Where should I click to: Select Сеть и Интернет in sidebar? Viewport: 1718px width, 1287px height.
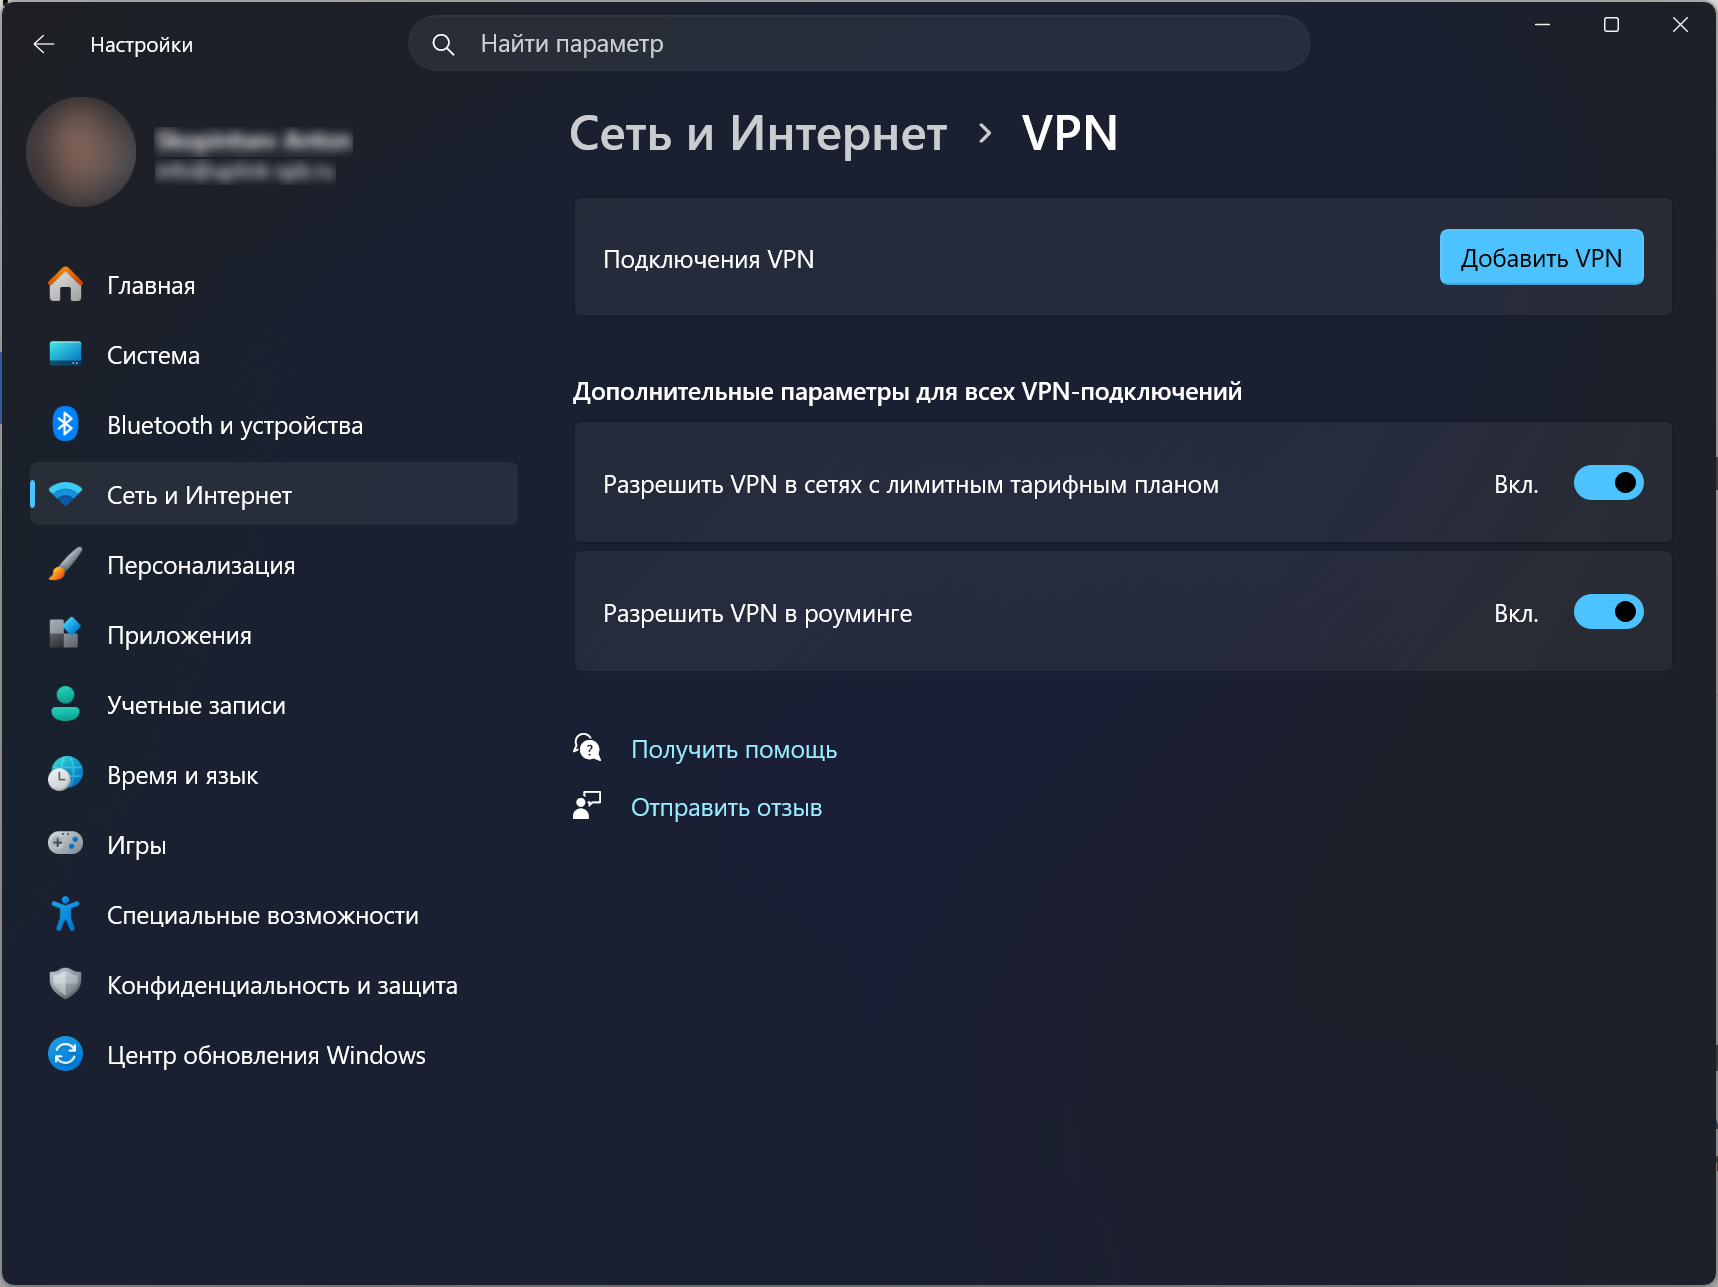(274, 494)
